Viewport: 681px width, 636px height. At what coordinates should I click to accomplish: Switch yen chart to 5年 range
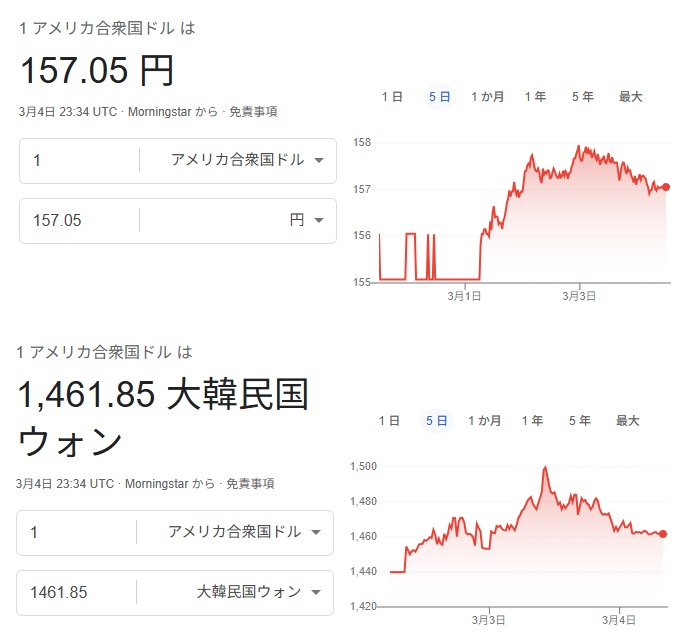[582, 97]
